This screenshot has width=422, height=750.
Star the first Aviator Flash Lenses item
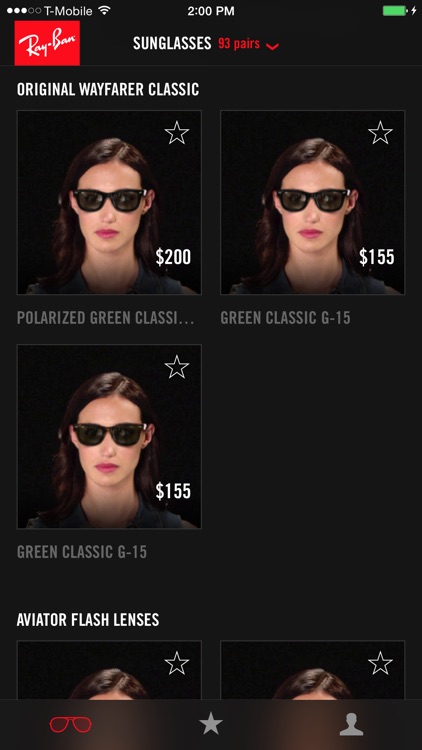pos(177,663)
